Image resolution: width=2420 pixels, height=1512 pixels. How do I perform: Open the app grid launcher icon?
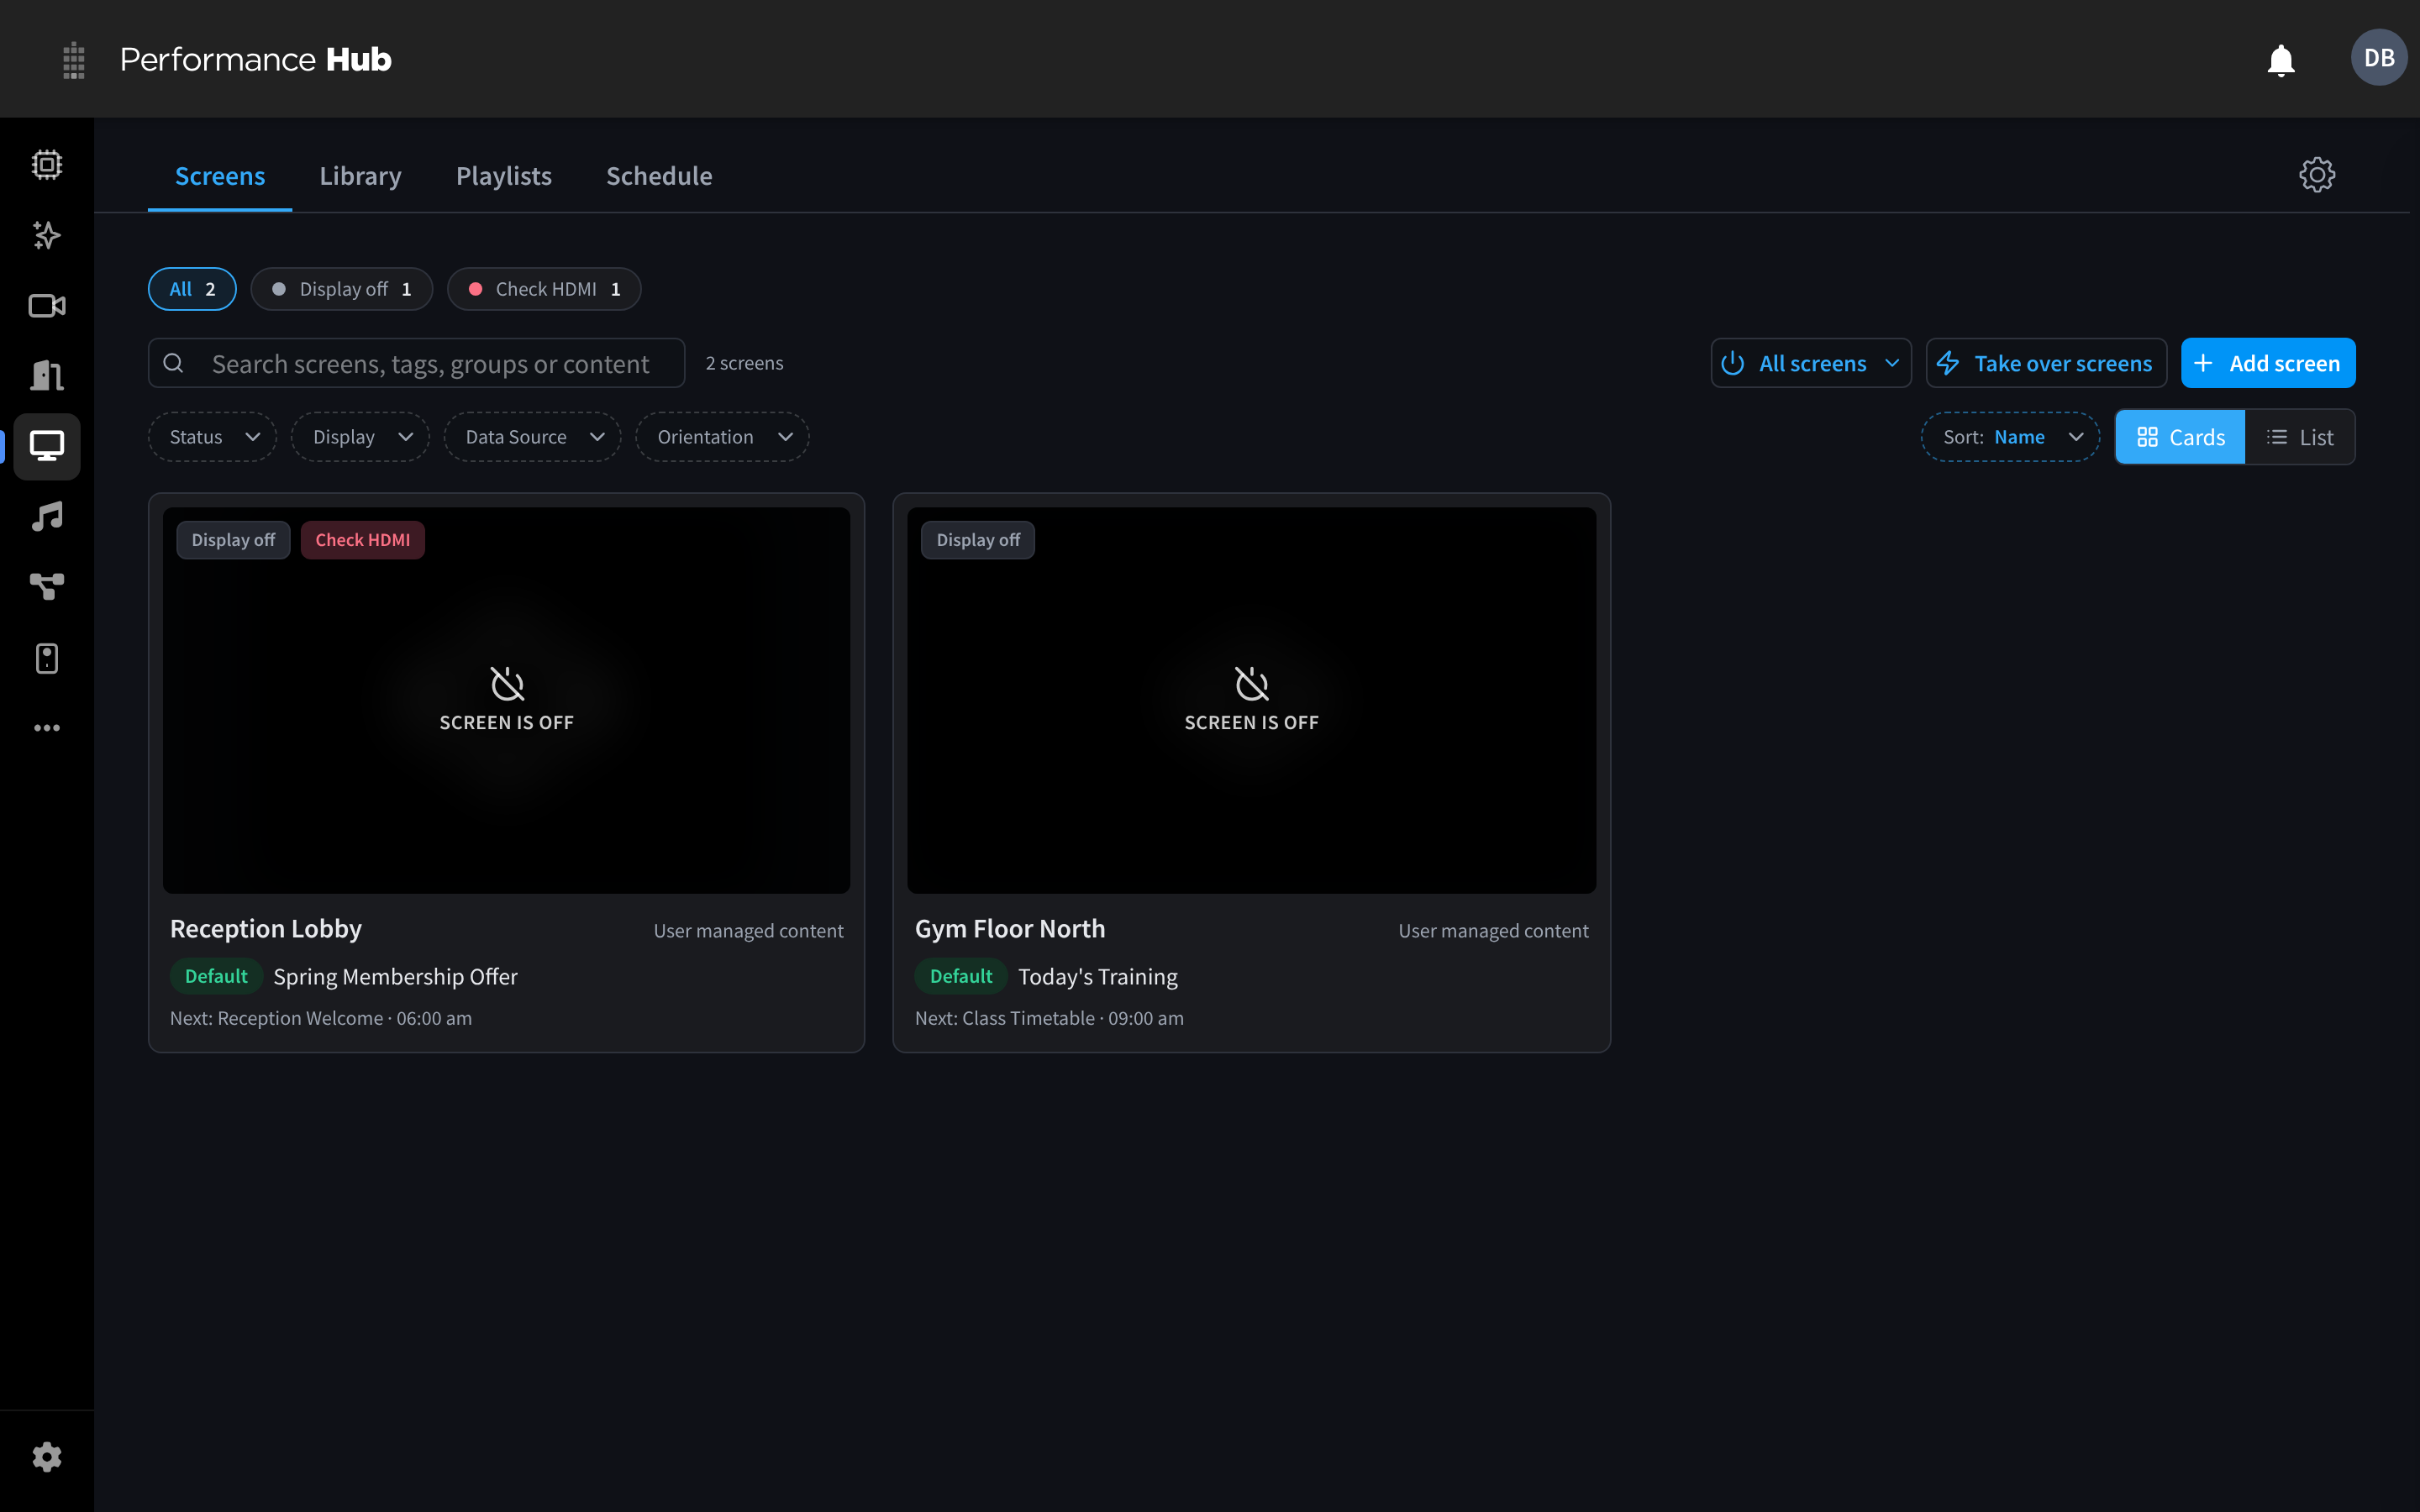coord(73,60)
